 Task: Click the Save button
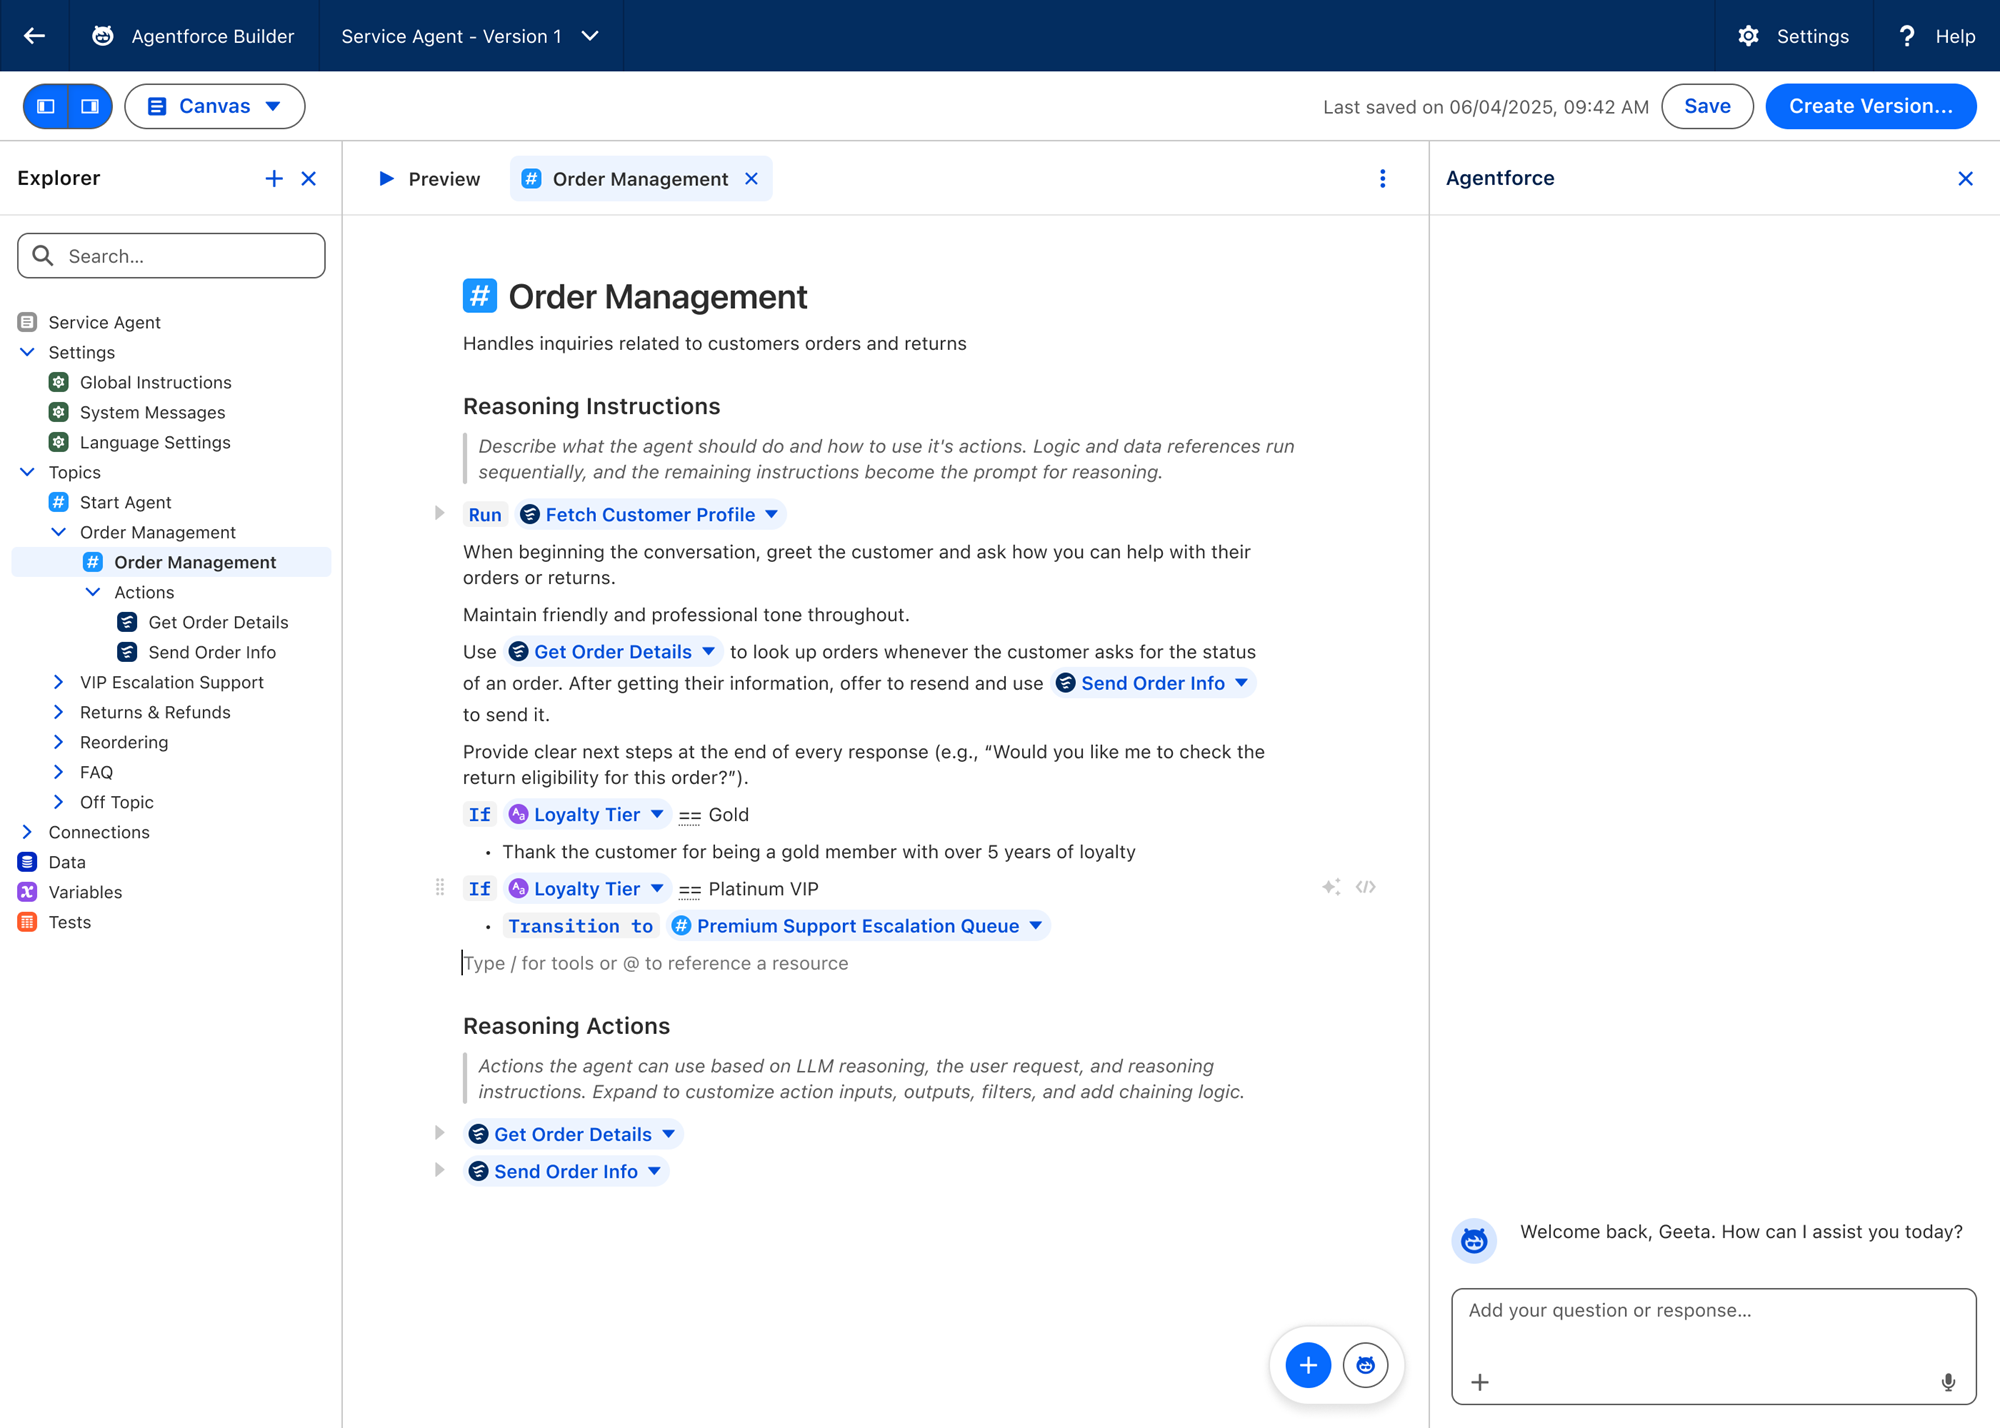click(x=1706, y=106)
